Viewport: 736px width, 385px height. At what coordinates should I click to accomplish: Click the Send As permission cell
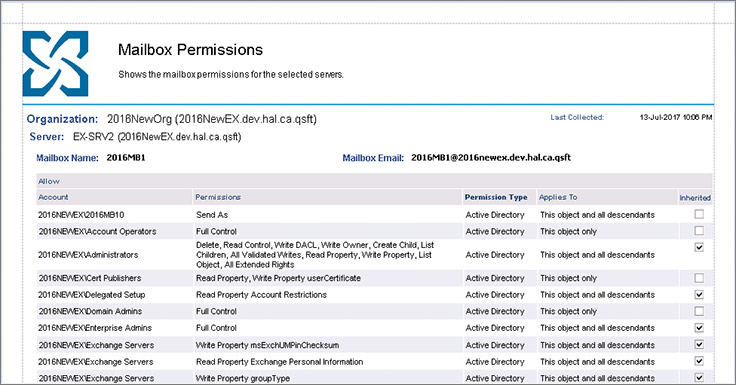[212, 215]
